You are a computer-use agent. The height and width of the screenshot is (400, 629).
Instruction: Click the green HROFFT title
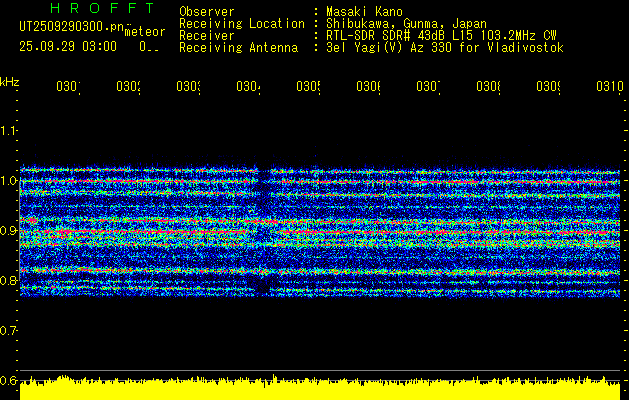[x=103, y=8]
